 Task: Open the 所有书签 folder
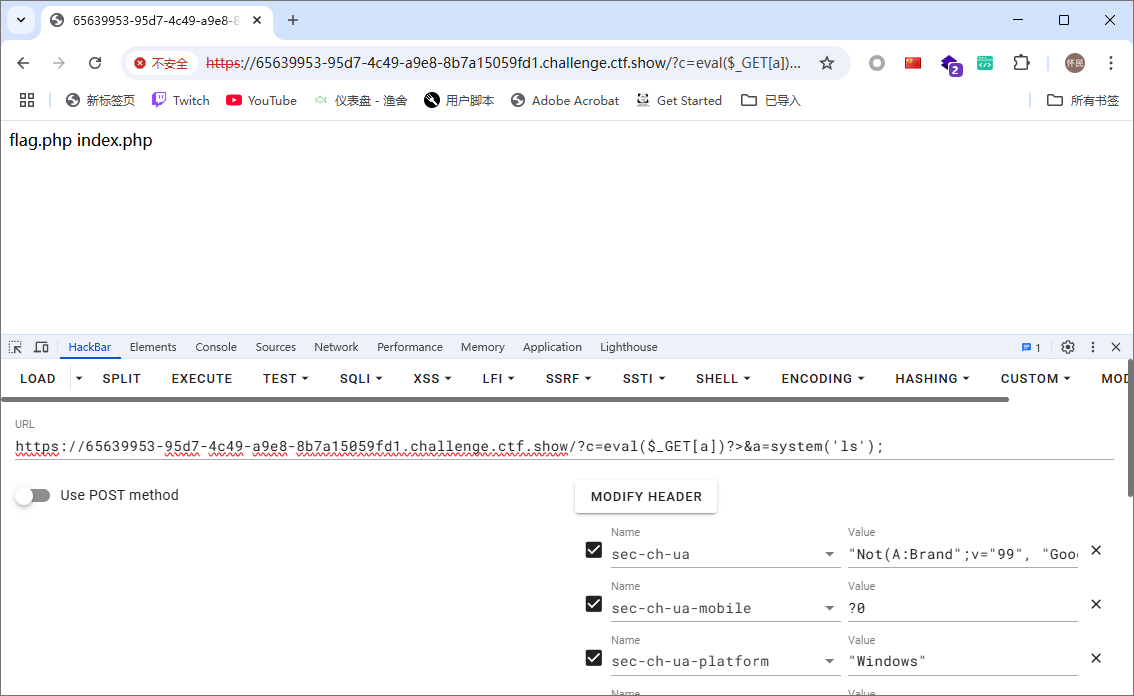pyautogui.click(x=1083, y=101)
